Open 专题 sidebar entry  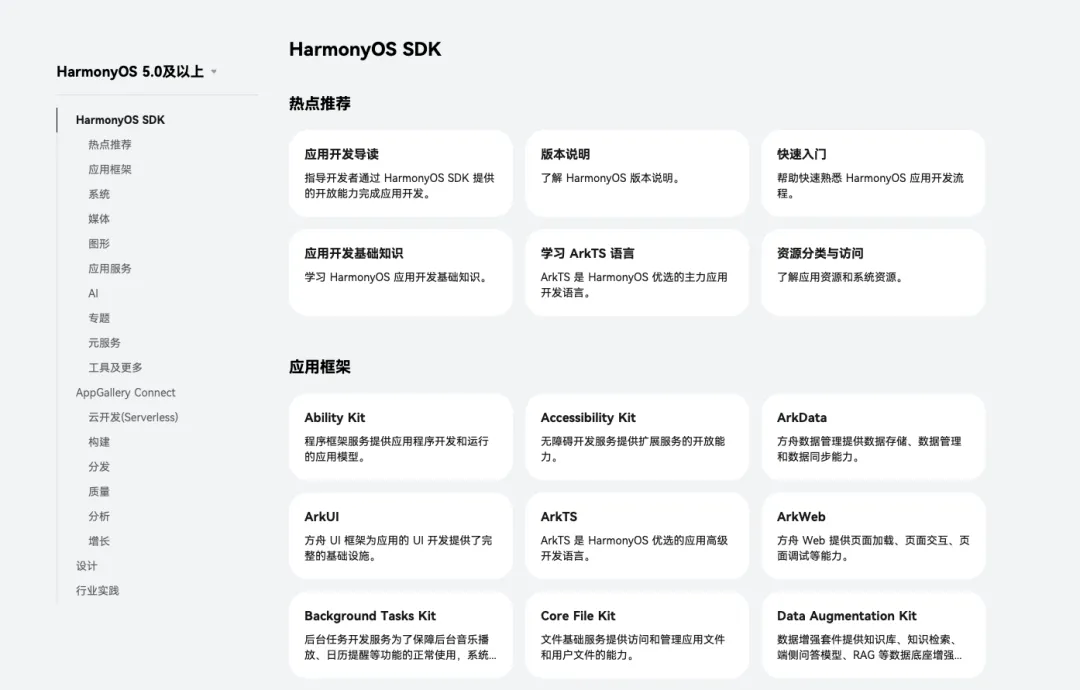point(98,318)
